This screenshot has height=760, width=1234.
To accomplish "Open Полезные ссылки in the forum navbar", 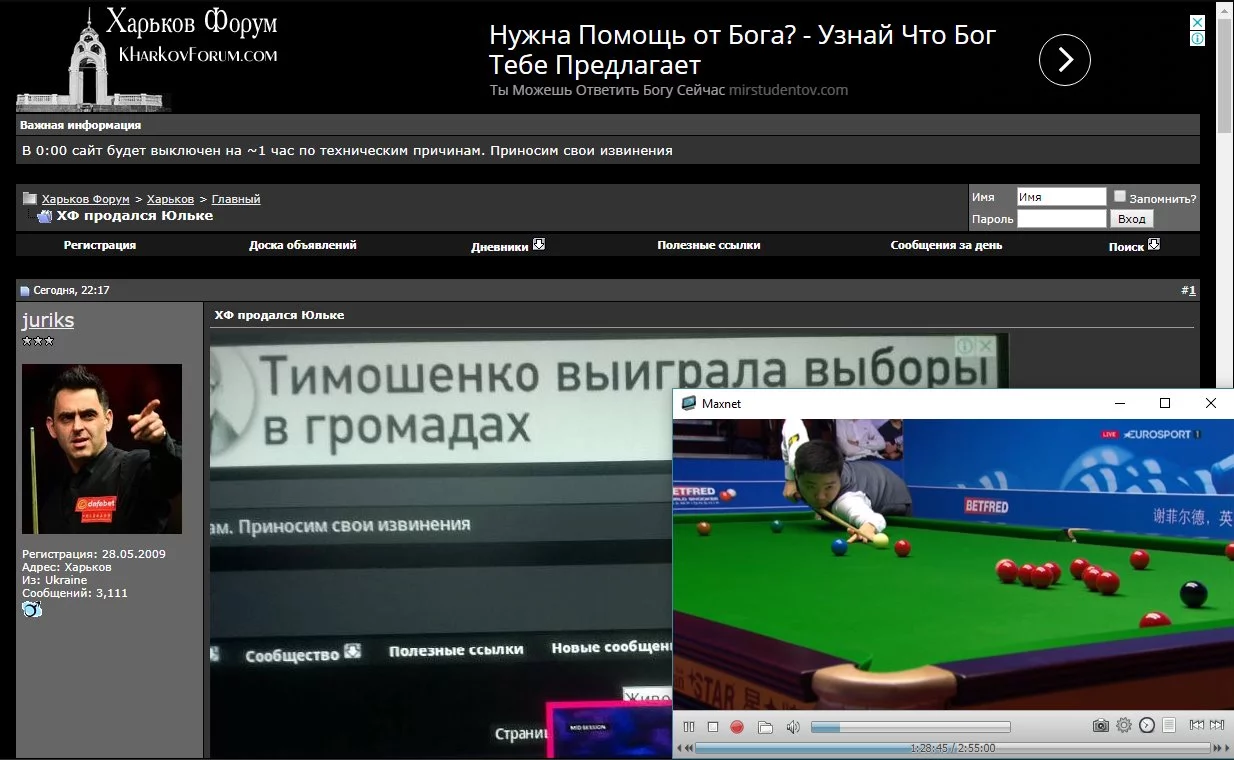I will (x=709, y=245).
